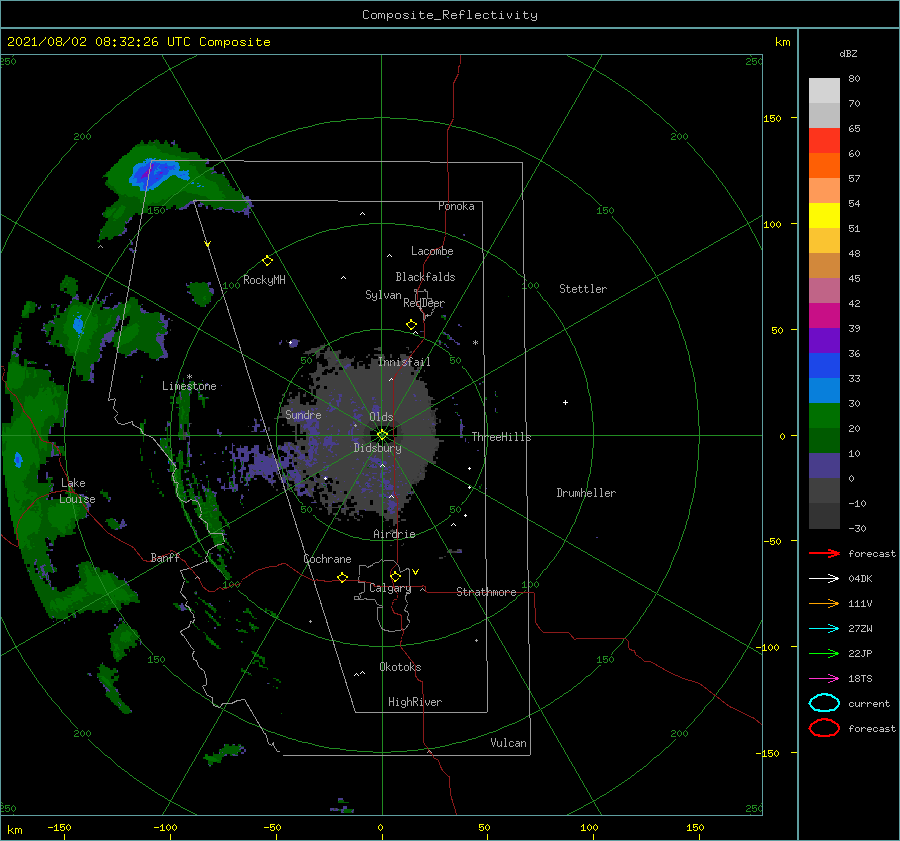
Task: Click the Stettler label
Action: coord(583,289)
